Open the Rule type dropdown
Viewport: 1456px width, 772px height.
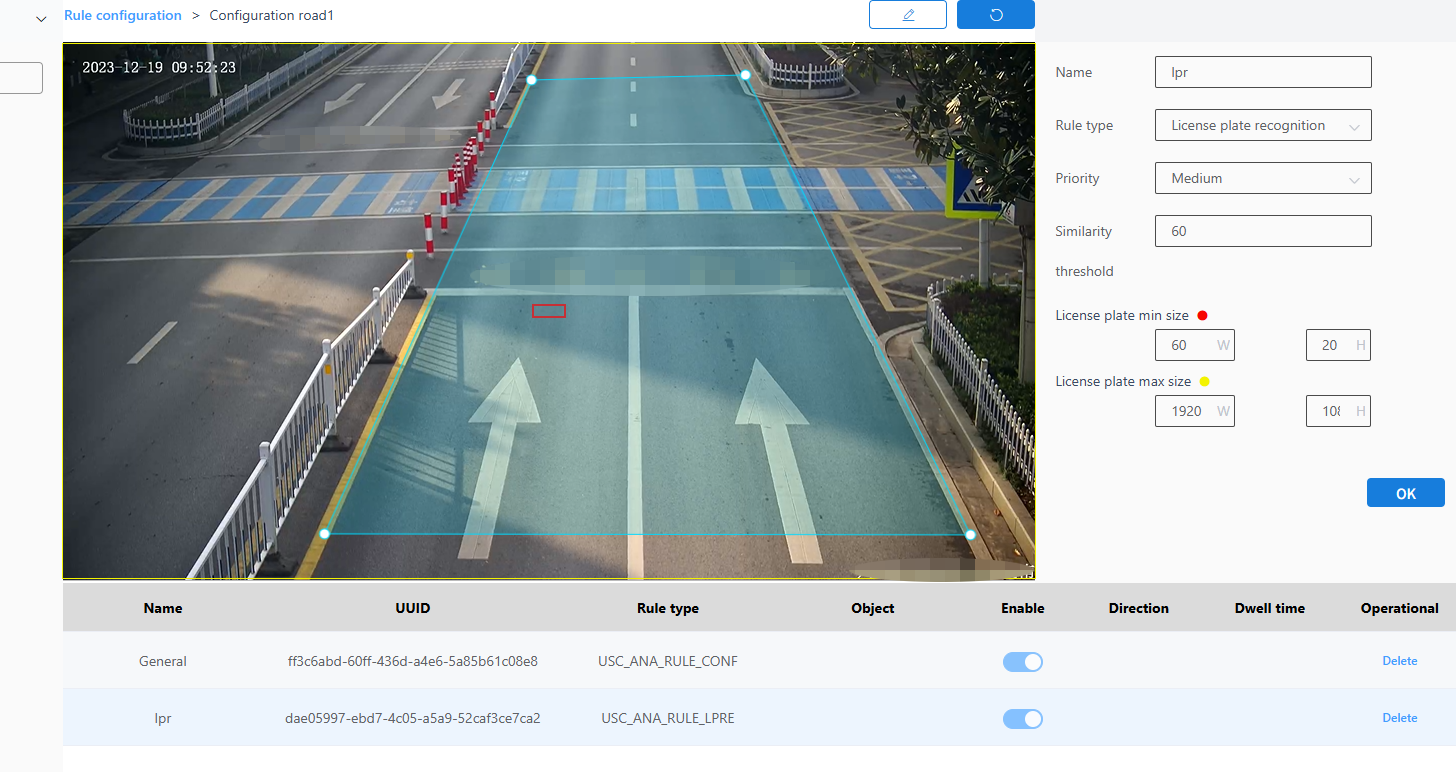pos(1262,125)
